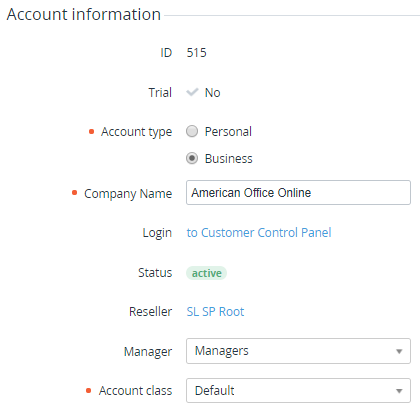Open the Account class dropdown showing Default
Viewport: 420px width, 410px height.
[x=298, y=390]
